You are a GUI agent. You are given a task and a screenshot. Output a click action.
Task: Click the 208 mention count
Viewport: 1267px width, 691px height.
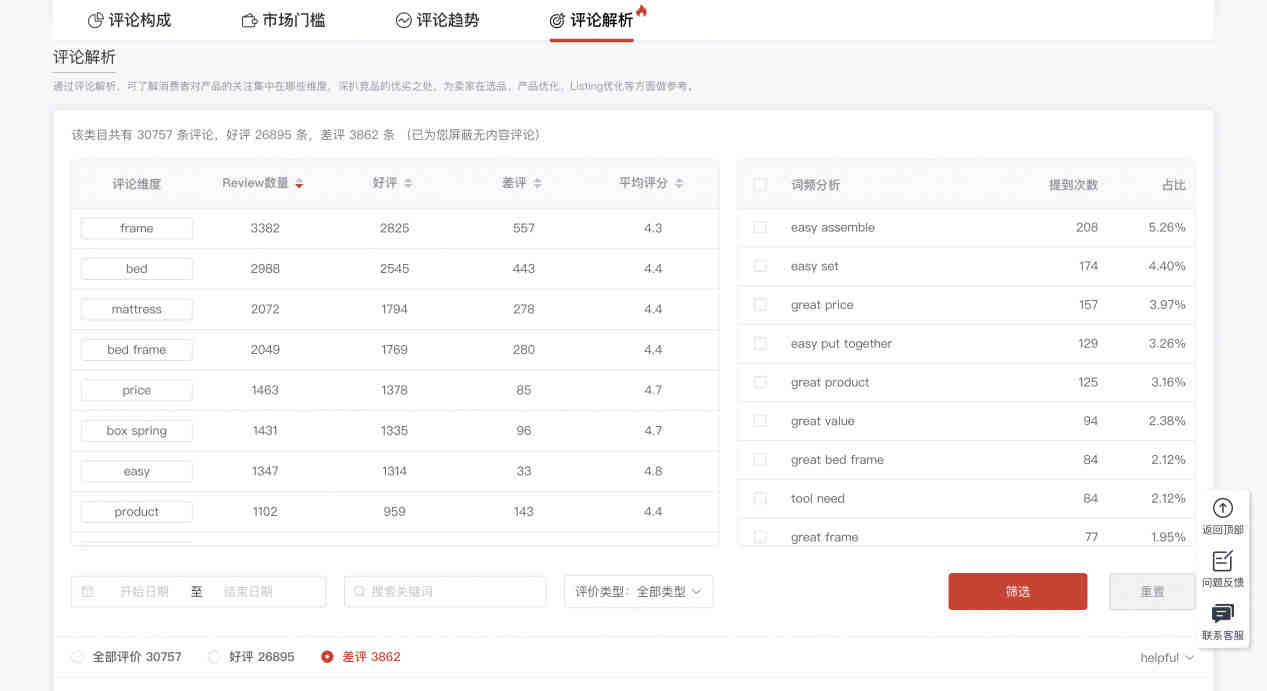(x=1087, y=227)
